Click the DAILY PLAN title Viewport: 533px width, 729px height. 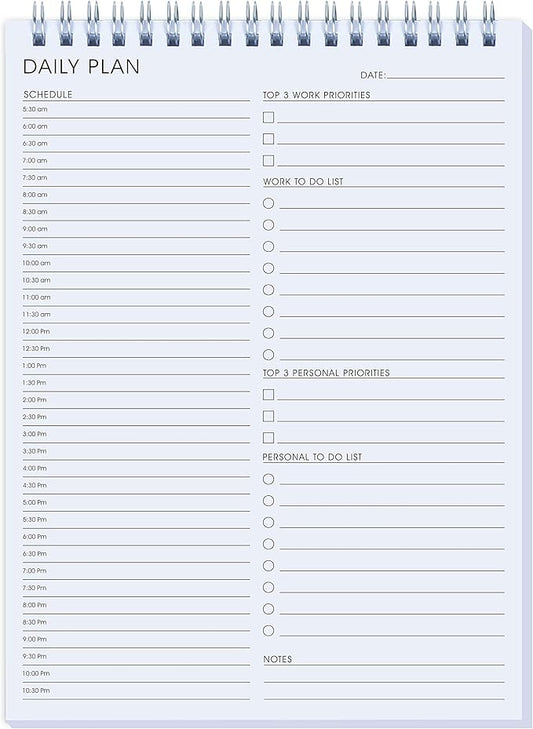pyautogui.click(x=81, y=66)
